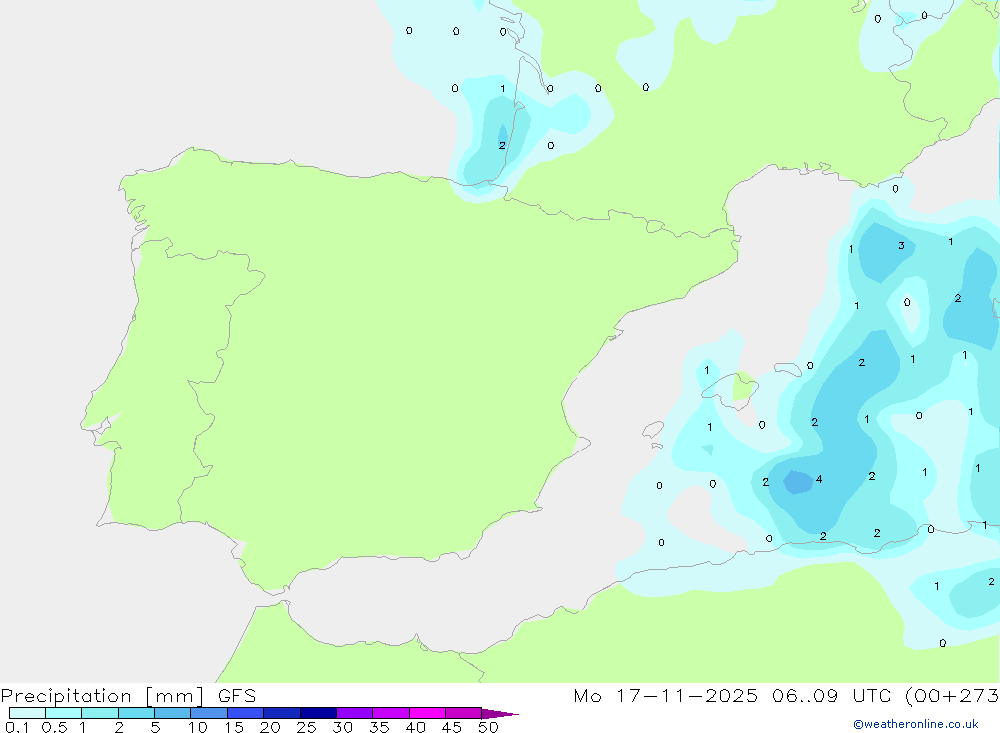Click the '45' legend scale label
Viewport: 1000px width, 733px height.
[452, 727]
